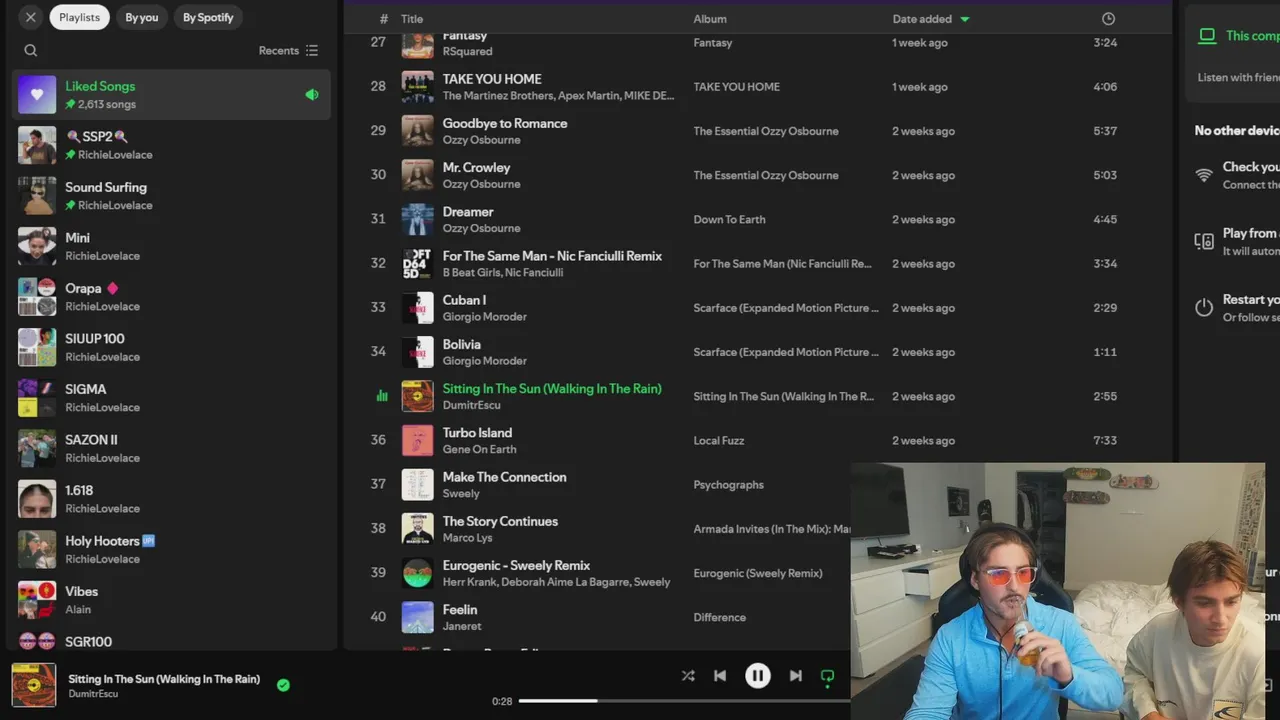Select The Story Continues track
The height and width of the screenshot is (720, 1280).
click(x=500, y=521)
